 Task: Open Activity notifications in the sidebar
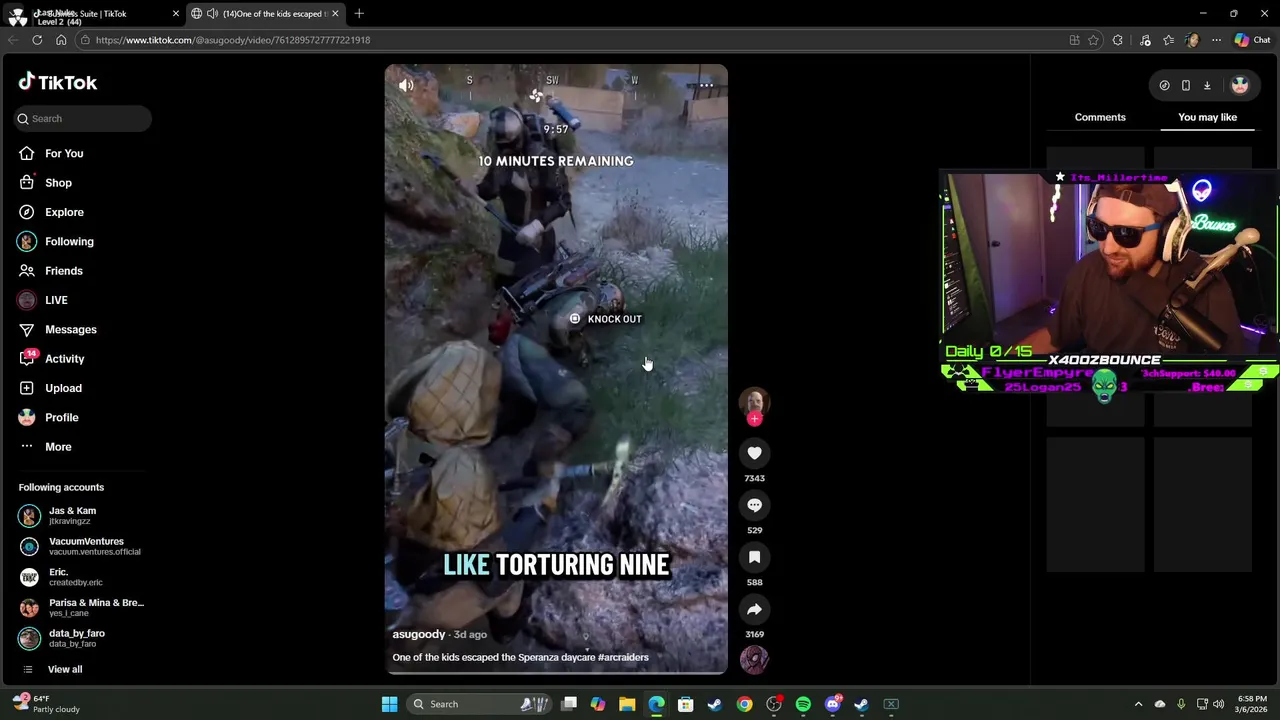click(x=64, y=359)
